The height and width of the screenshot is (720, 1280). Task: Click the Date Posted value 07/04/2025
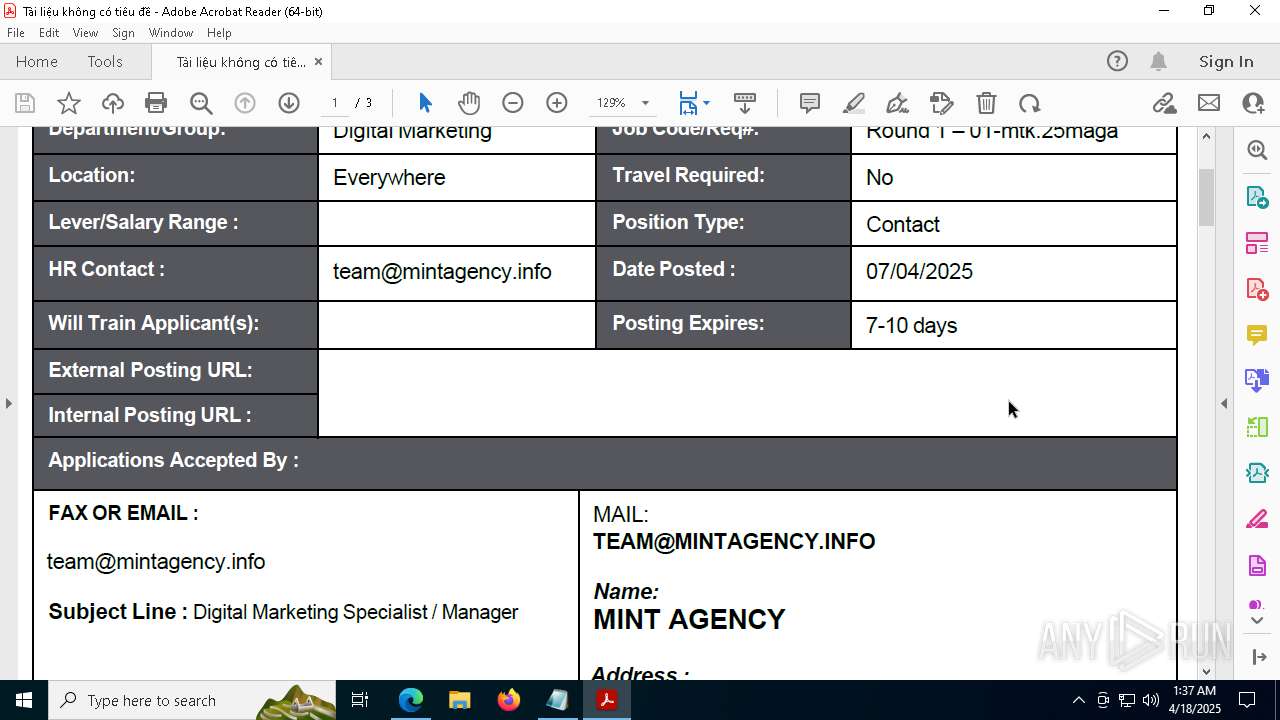coord(919,271)
